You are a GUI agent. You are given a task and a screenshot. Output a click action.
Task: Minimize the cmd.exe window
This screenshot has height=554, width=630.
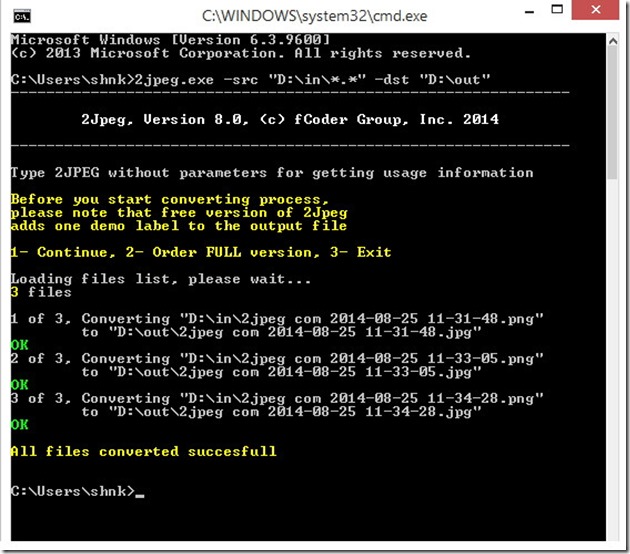(530, 12)
